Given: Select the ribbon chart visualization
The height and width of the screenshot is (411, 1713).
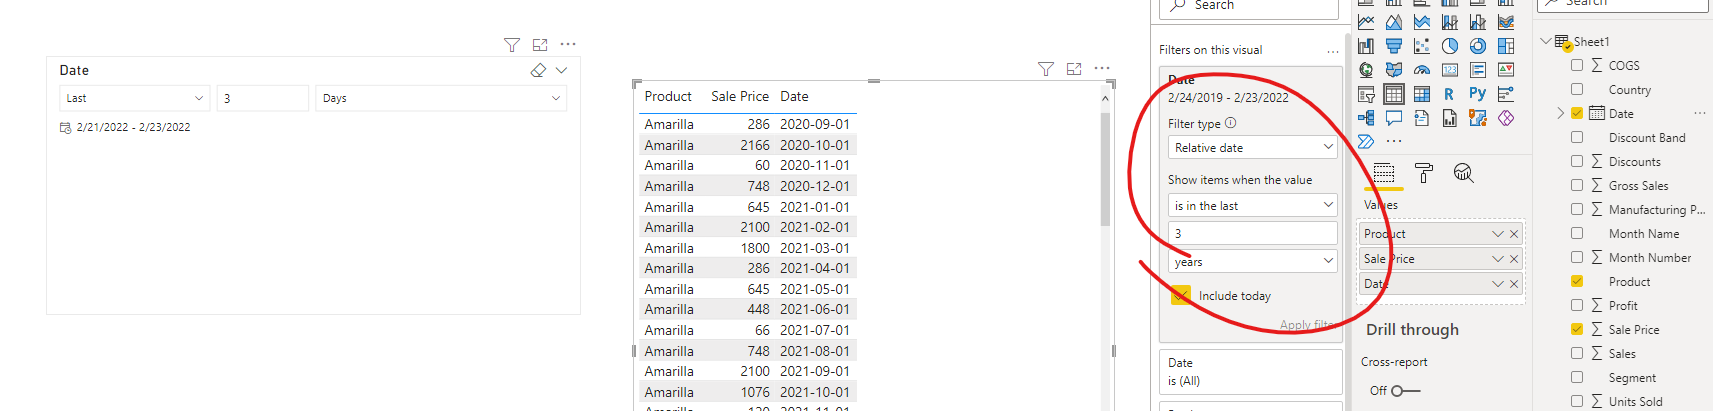Looking at the screenshot, I should coord(1506,22).
